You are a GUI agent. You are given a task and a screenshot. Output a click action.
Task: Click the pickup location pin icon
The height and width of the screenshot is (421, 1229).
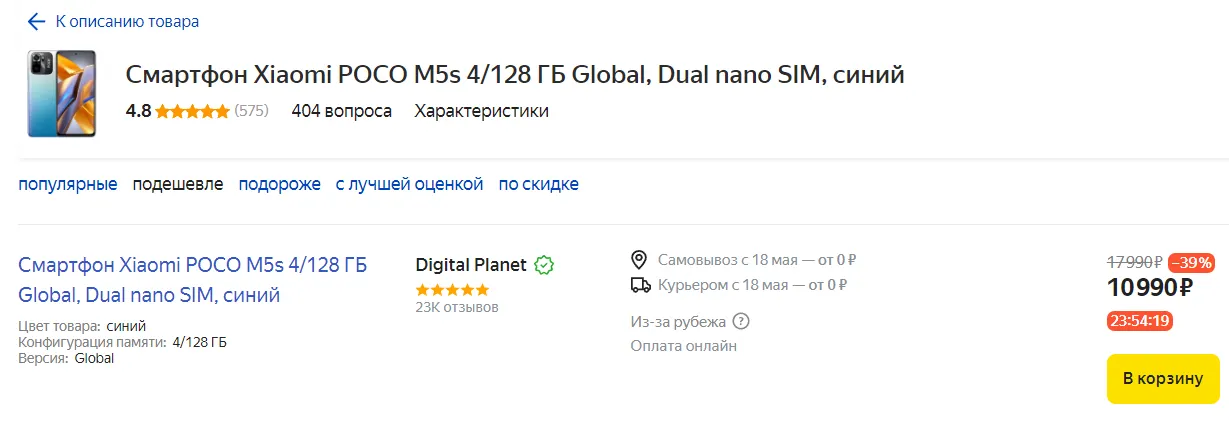[640, 260]
